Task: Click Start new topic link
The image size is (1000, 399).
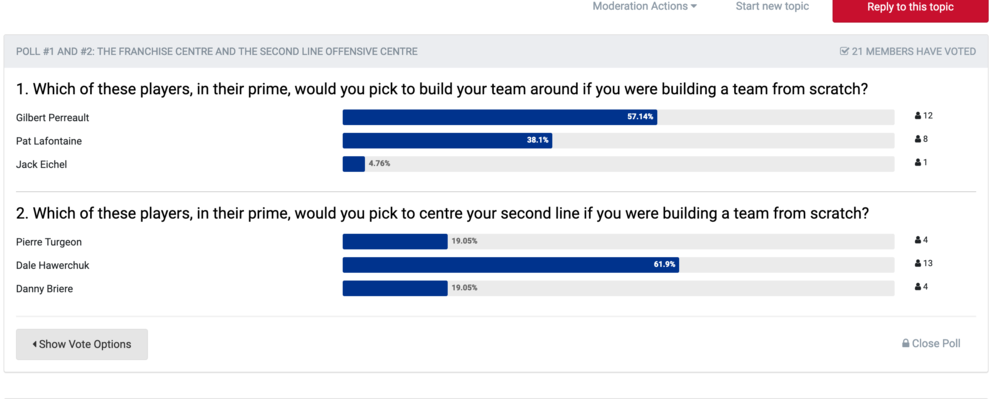Action: [x=772, y=6]
